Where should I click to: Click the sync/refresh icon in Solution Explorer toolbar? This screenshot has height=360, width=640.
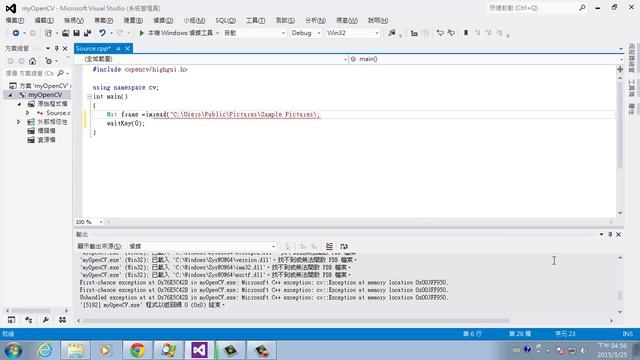click(49, 61)
